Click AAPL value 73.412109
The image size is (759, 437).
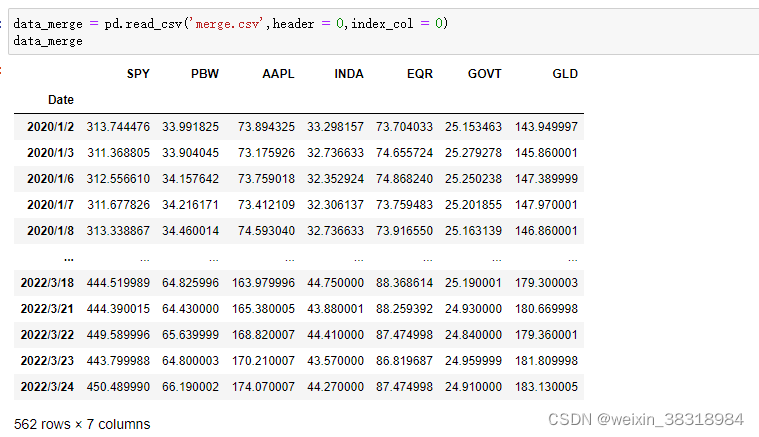(266, 205)
